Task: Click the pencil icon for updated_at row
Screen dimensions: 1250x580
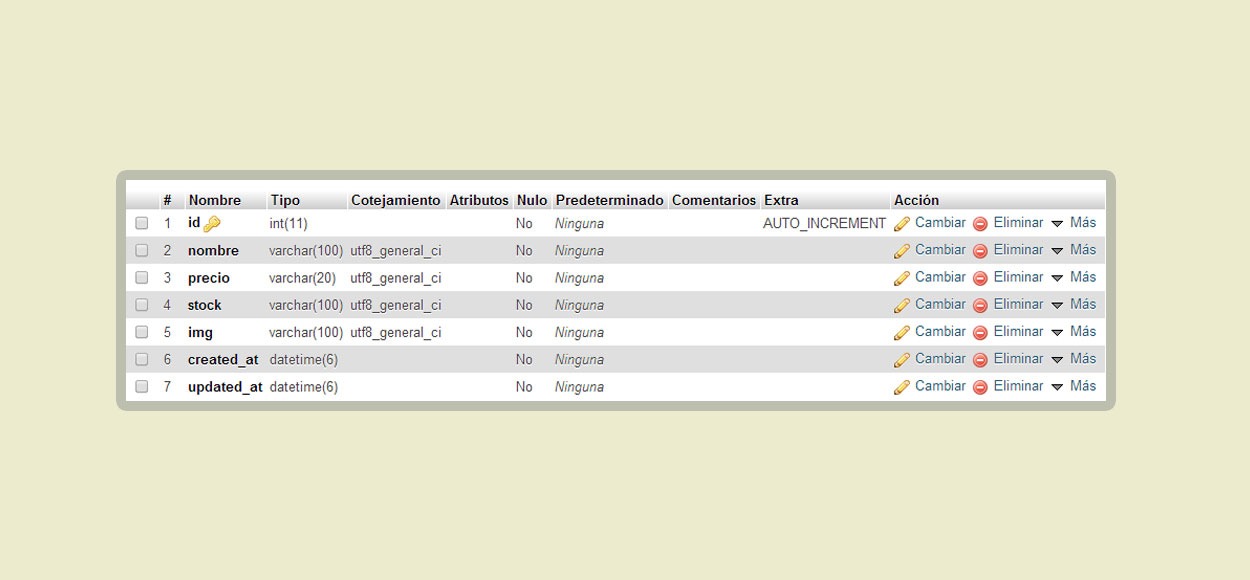Action: (x=902, y=386)
